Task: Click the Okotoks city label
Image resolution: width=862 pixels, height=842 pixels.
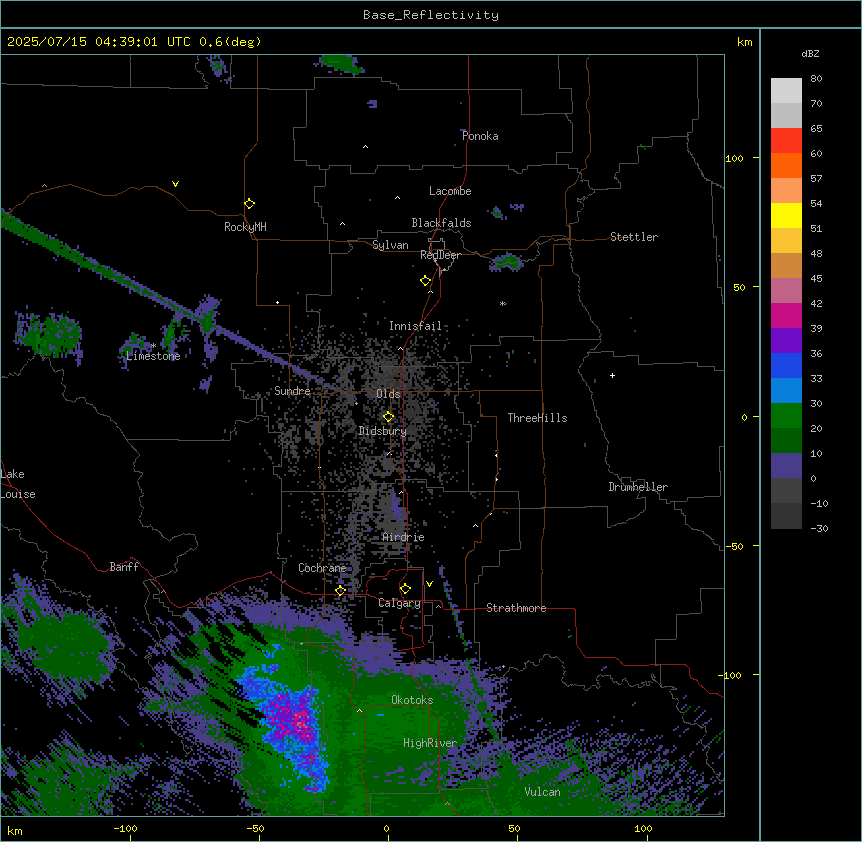Action: pyautogui.click(x=412, y=700)
